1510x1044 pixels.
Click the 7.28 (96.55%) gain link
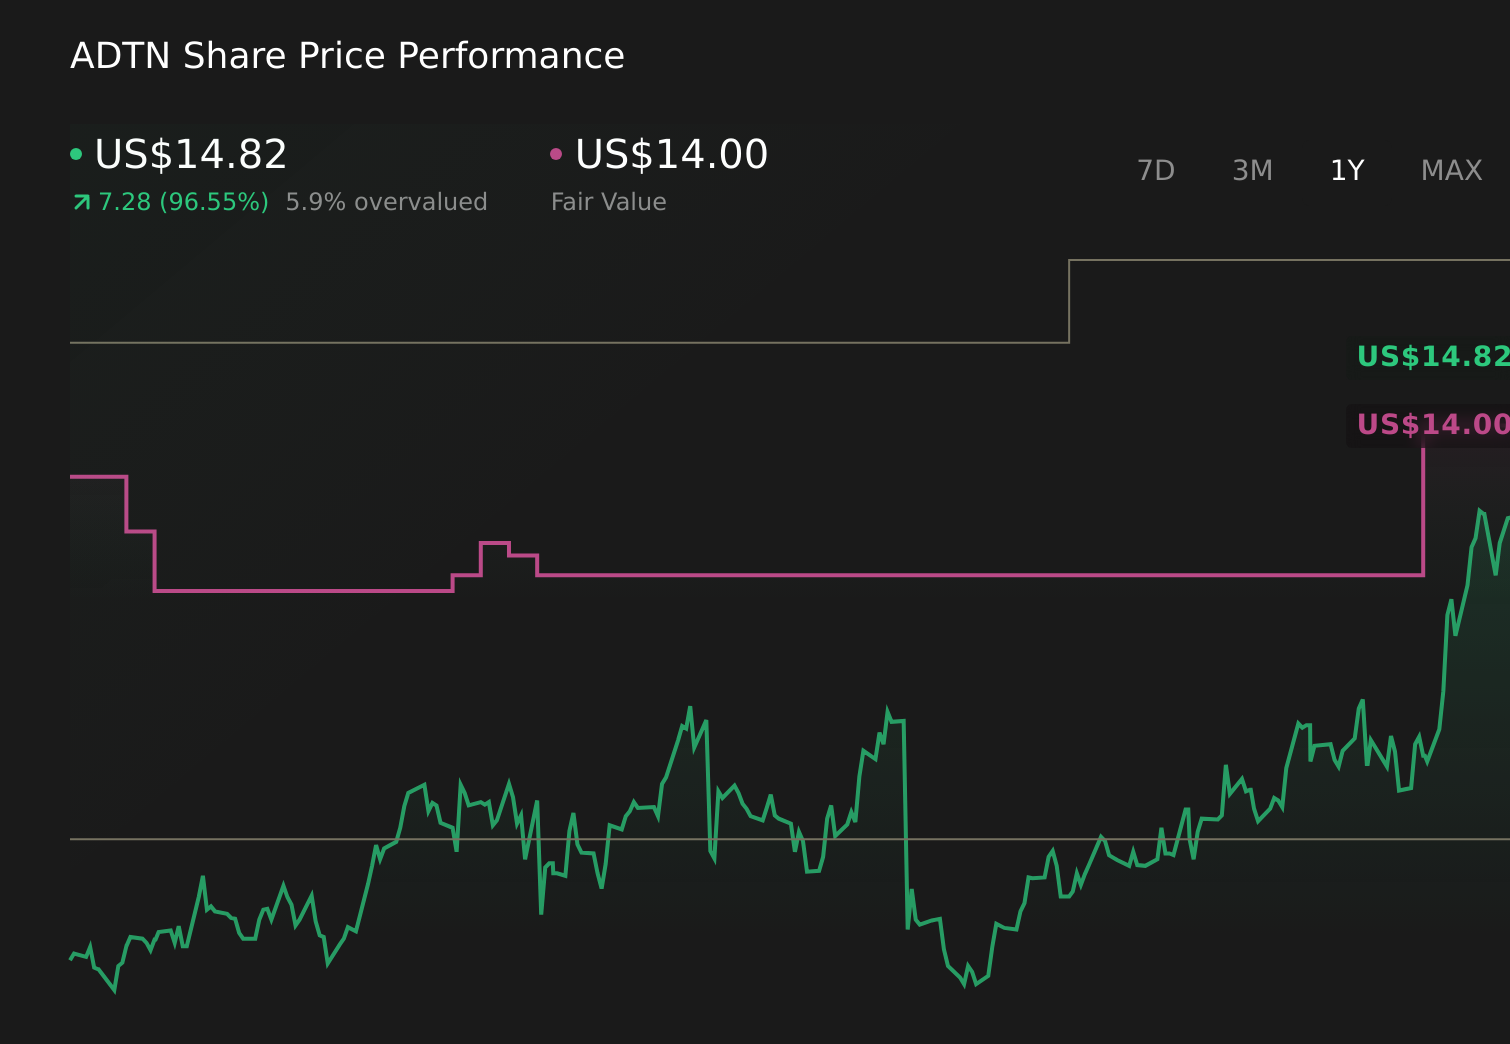(183, 201)
